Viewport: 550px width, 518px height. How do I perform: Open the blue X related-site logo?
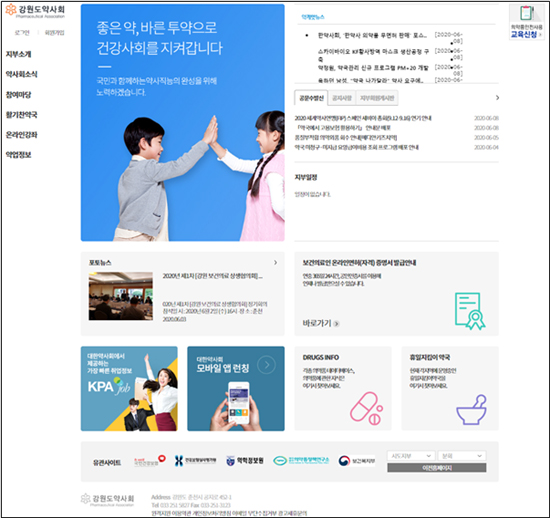[195, 460]
